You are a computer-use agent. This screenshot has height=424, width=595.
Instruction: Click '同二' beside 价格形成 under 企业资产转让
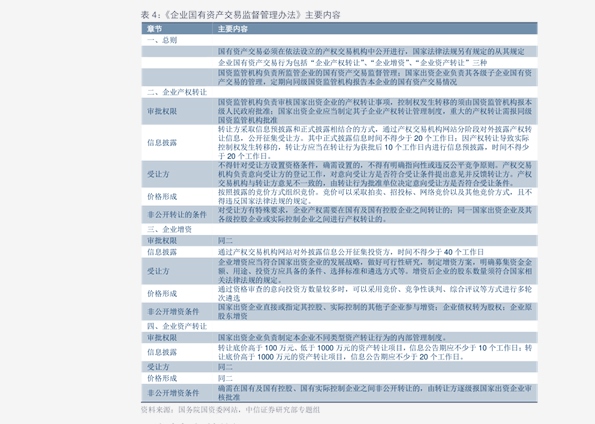[x=225, y=378]
